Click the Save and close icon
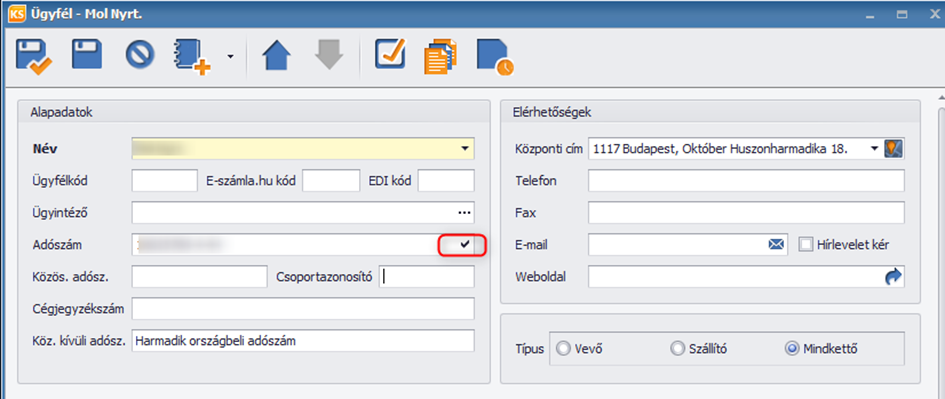 [x=34, y=56]
